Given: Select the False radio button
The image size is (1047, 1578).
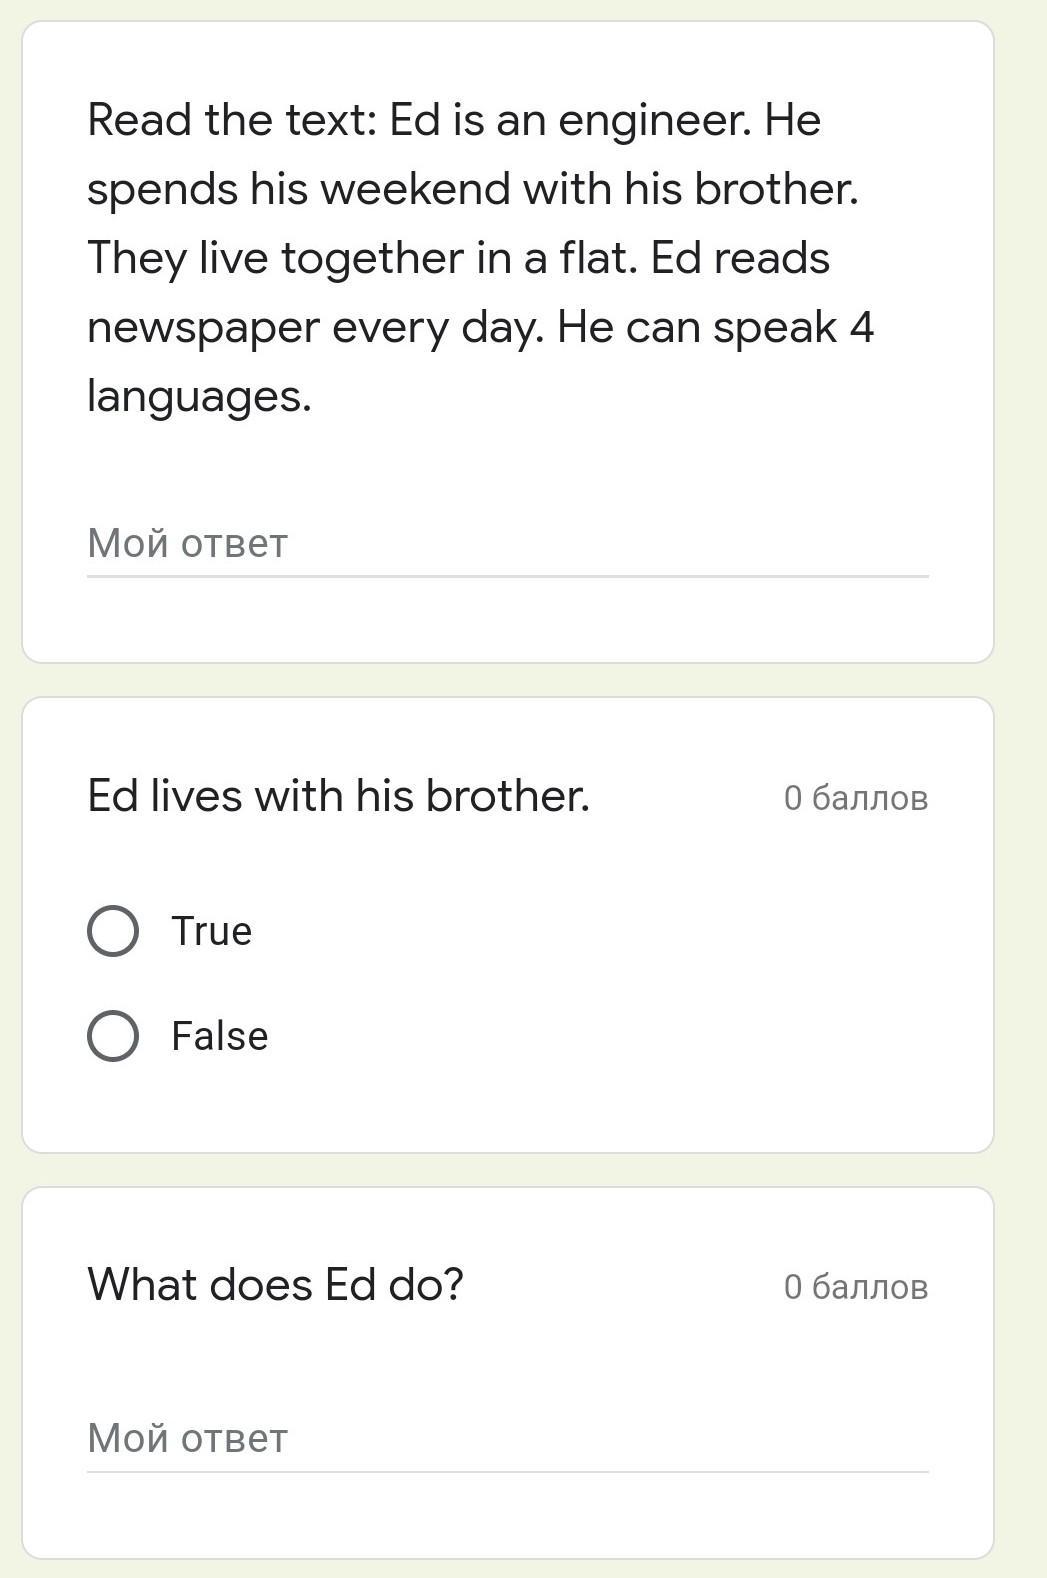Looking at the screenshot, I should pos(113,1035).
